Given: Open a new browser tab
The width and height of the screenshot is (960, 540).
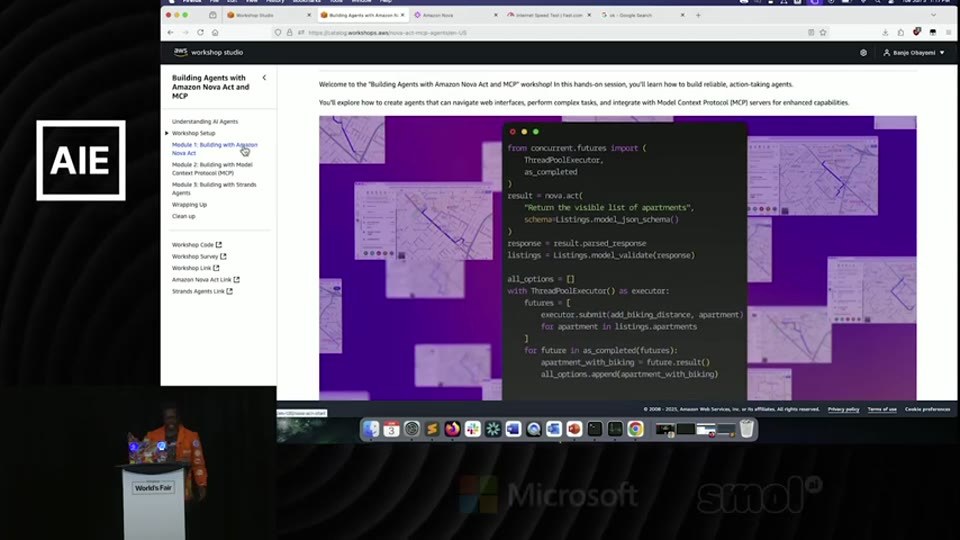Looking at the screenshot, I should pos(698,15).
